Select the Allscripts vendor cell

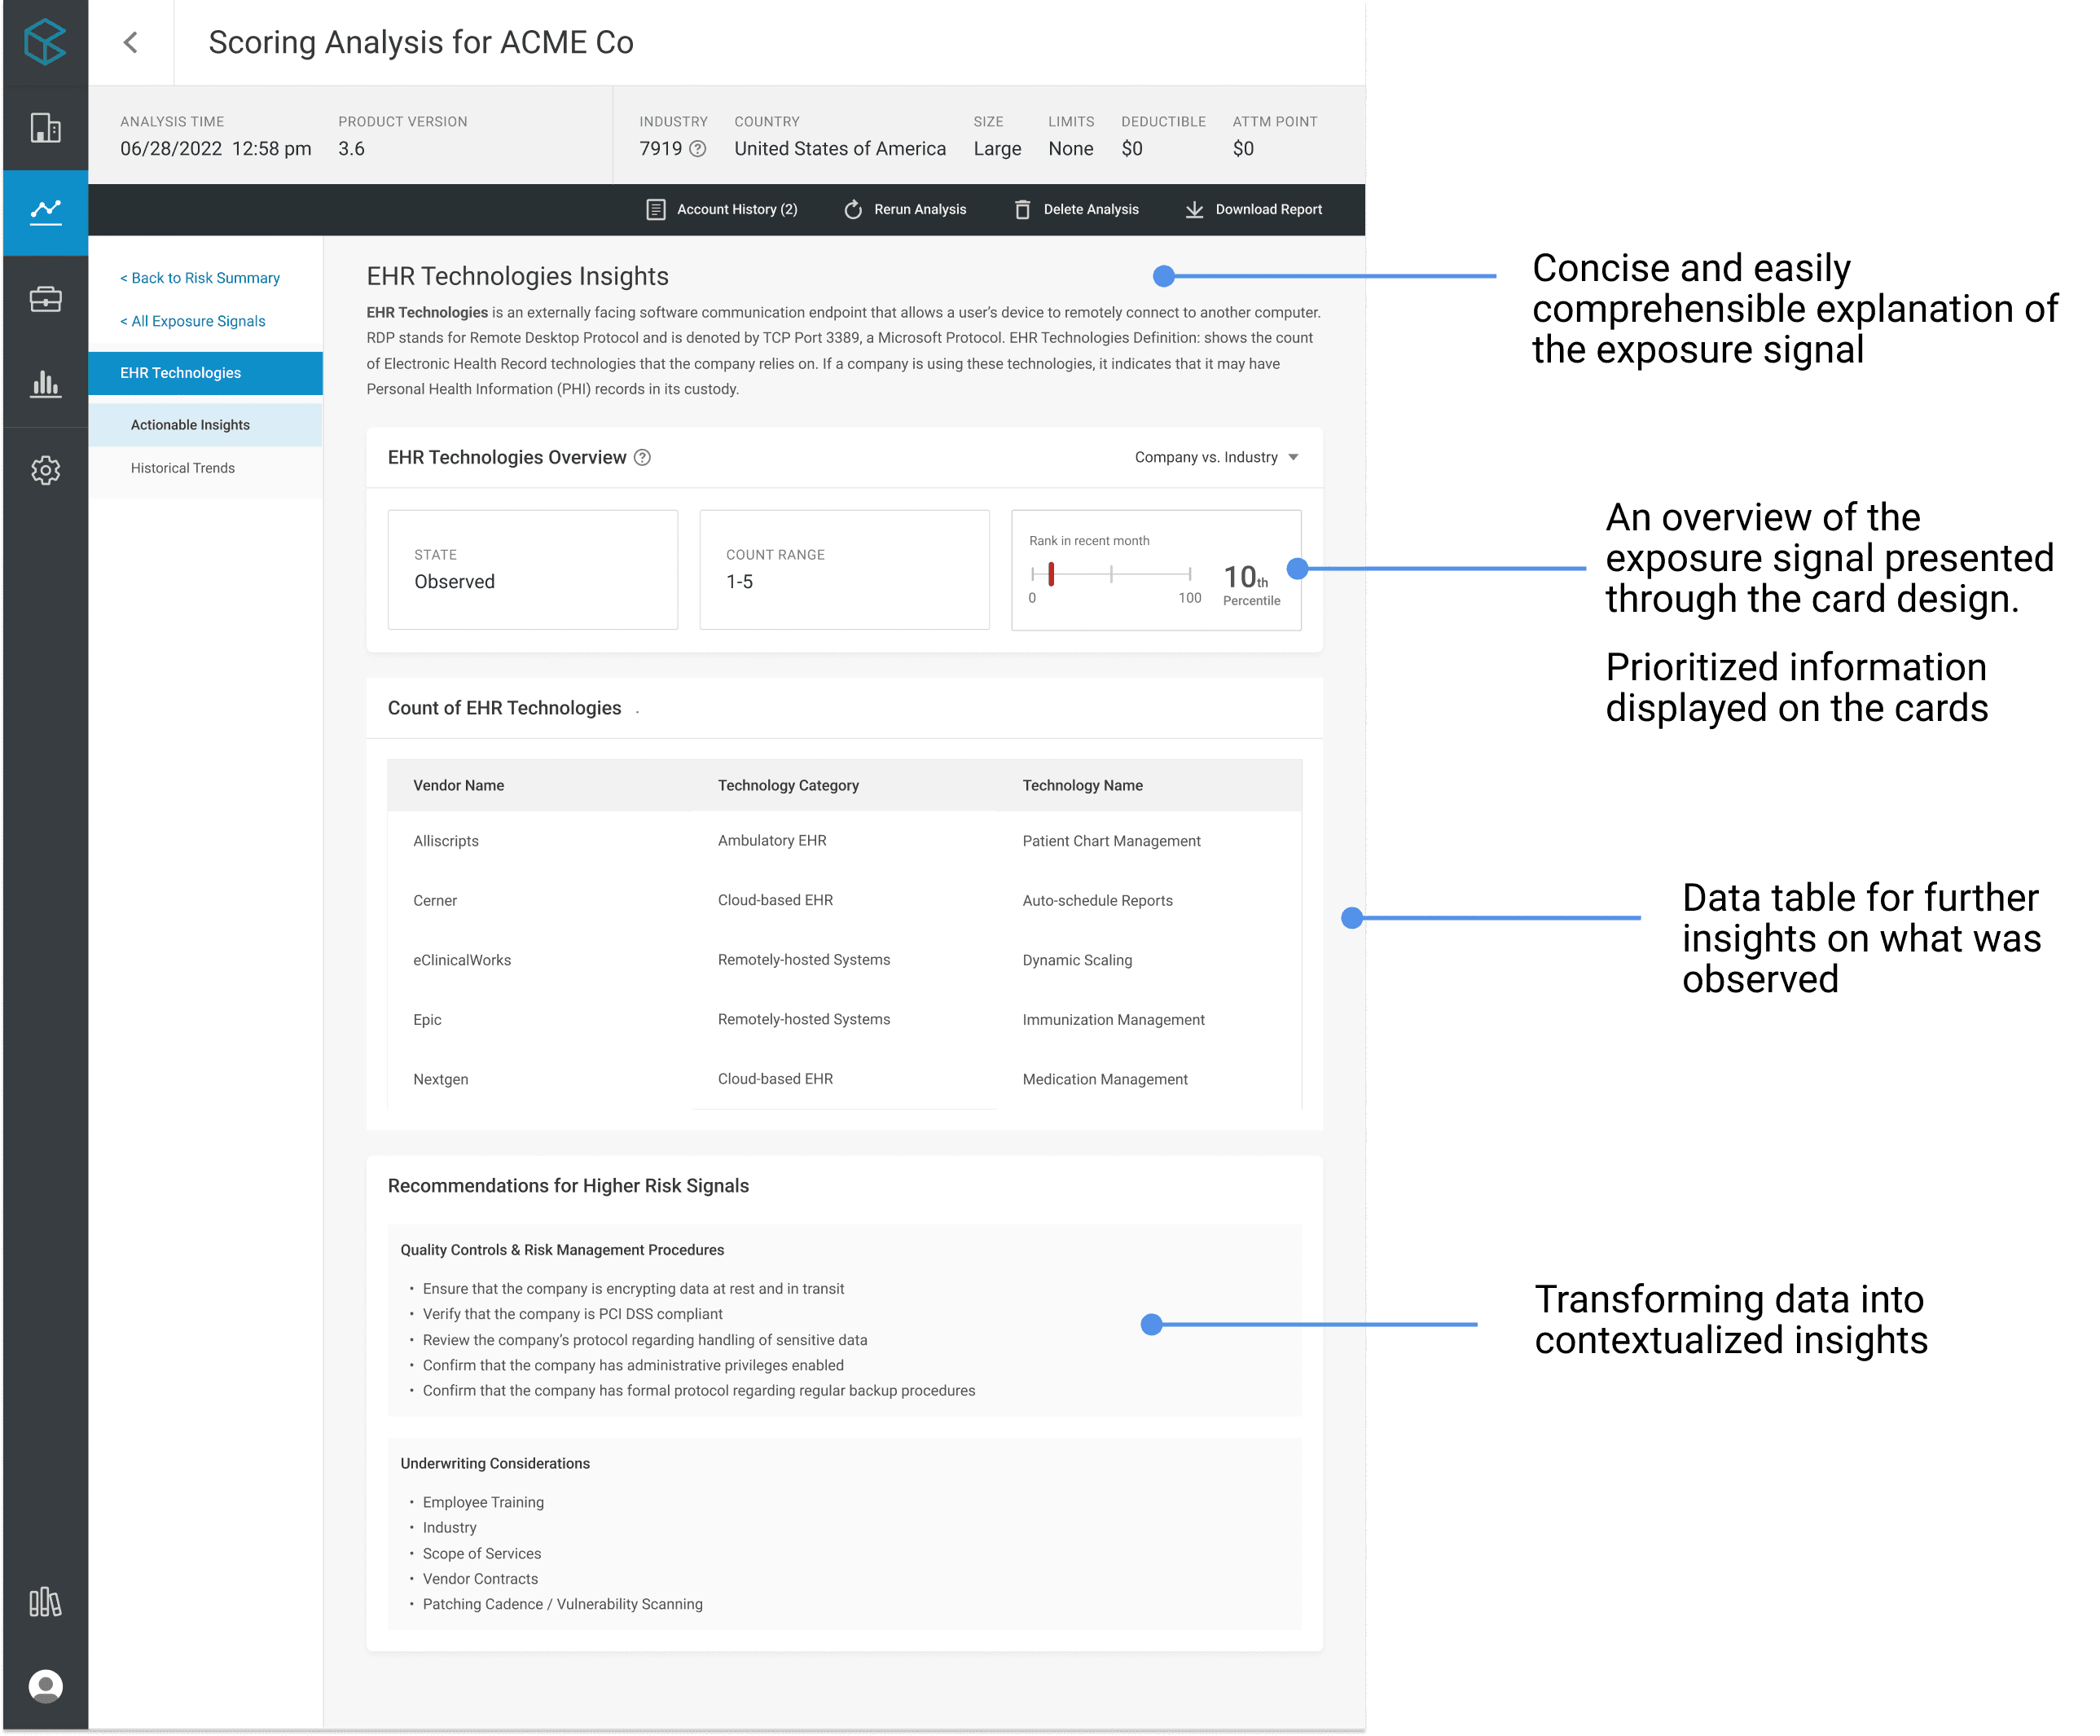(x=446, y=841)
